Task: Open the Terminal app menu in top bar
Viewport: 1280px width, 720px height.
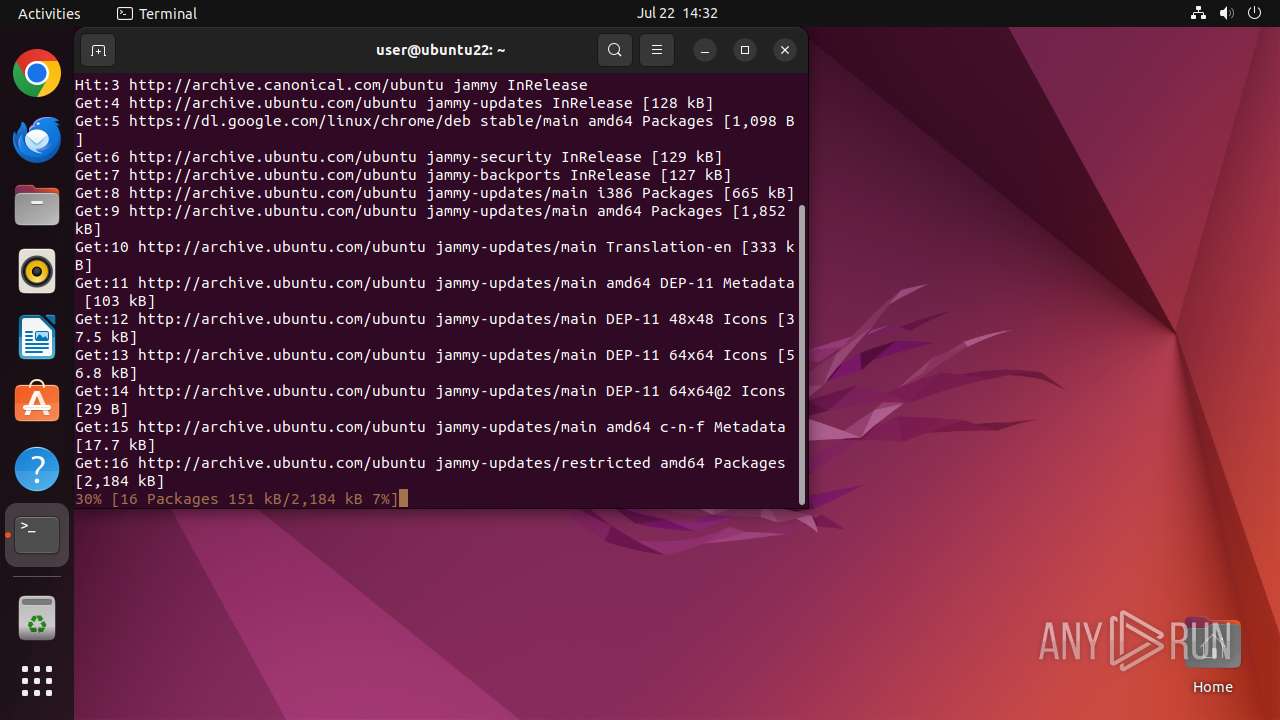Action: click(157, 14)
